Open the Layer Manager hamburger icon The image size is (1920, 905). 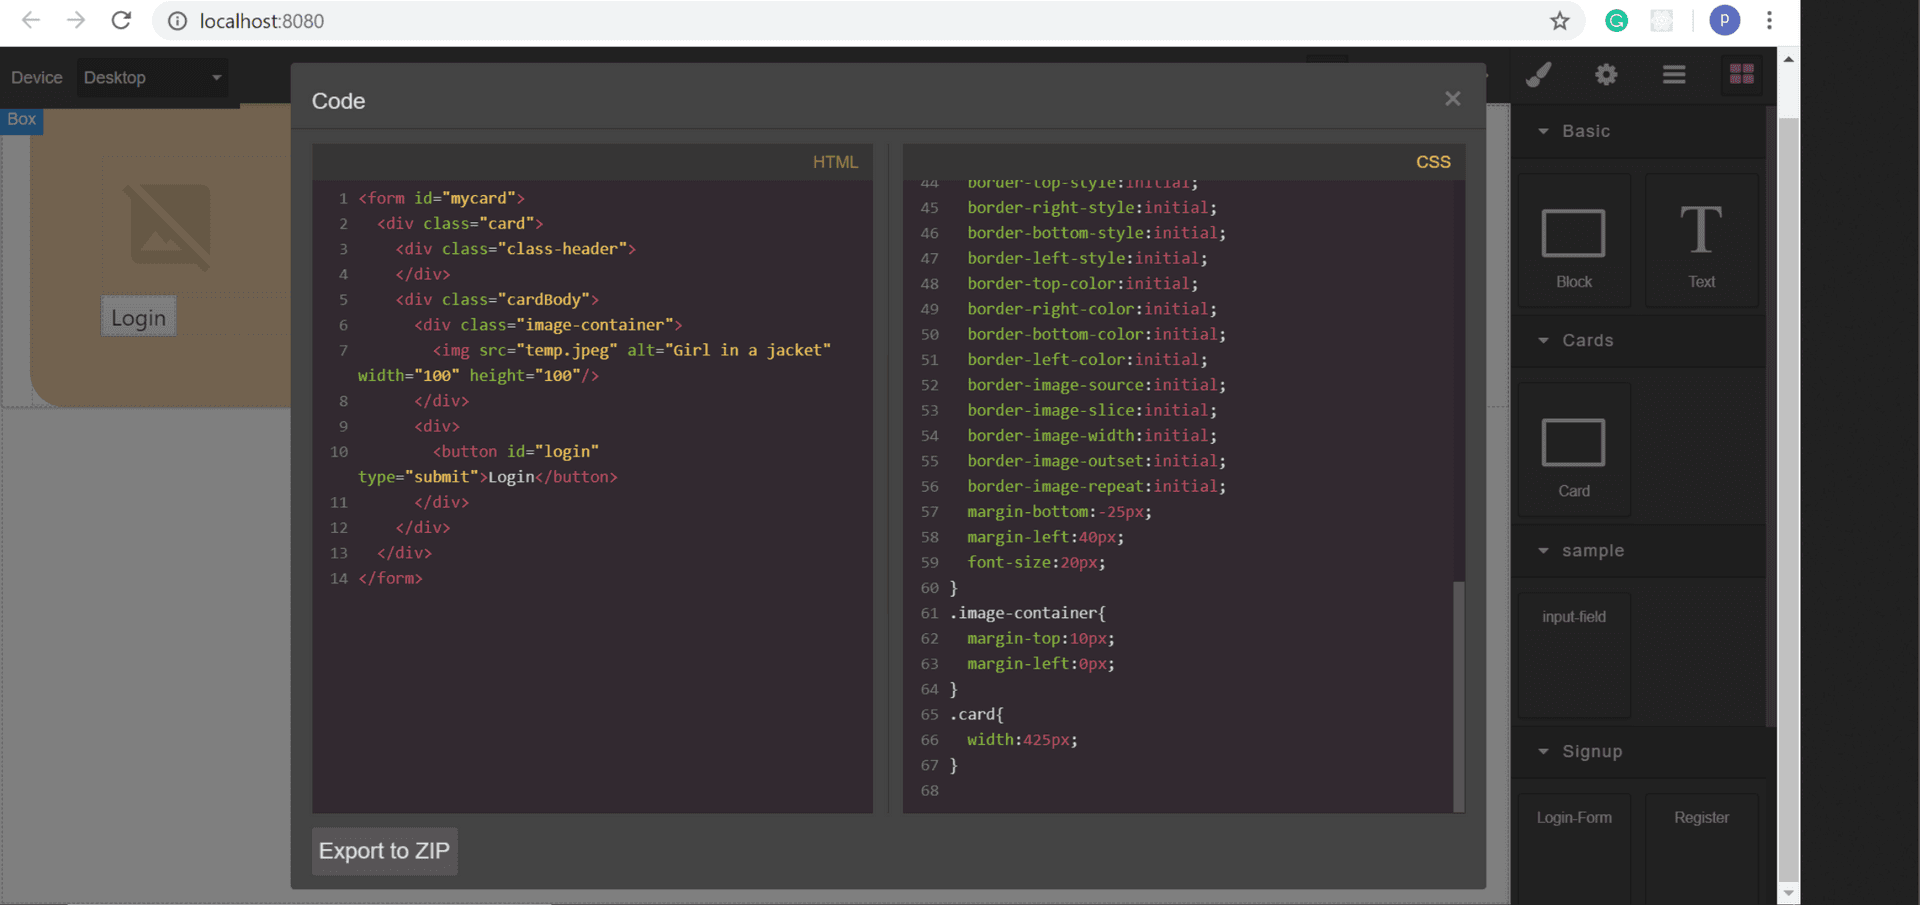click(x=1674, y=75)
